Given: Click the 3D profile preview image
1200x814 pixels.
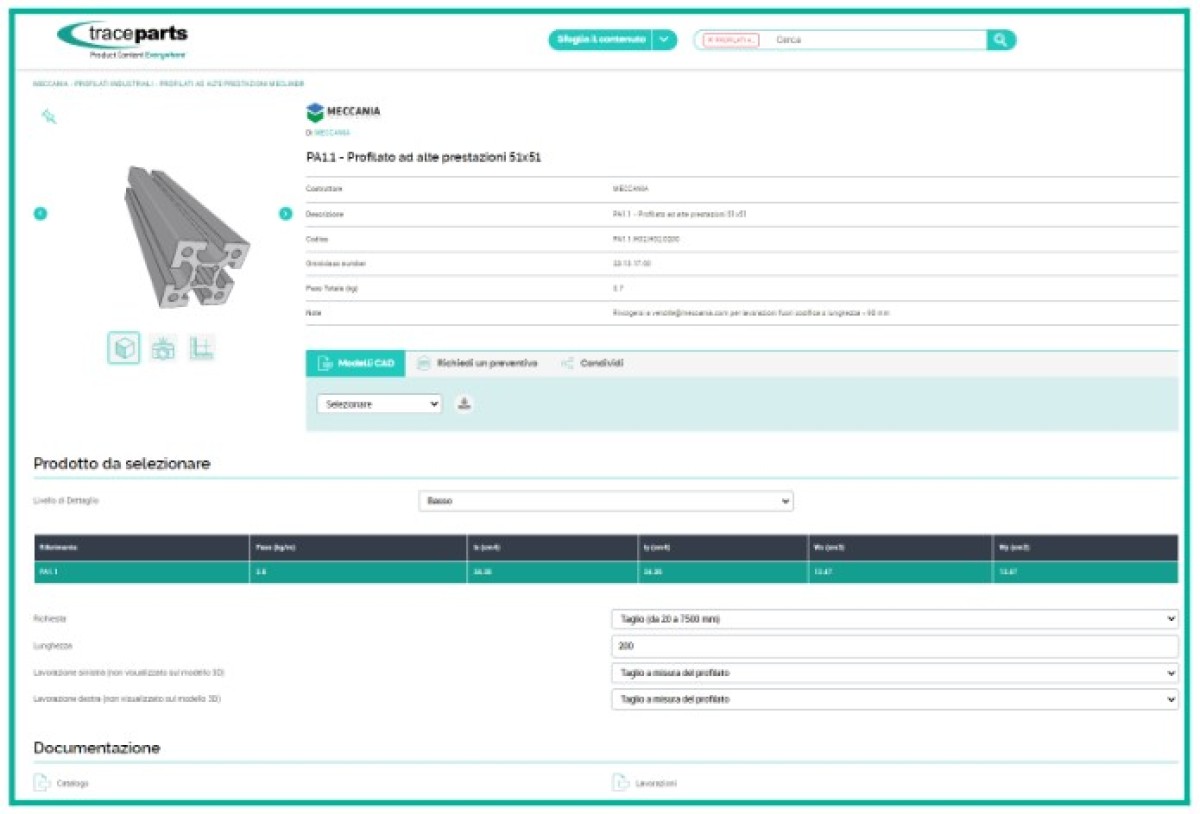Looking at the screenshot, I should 185,238.
